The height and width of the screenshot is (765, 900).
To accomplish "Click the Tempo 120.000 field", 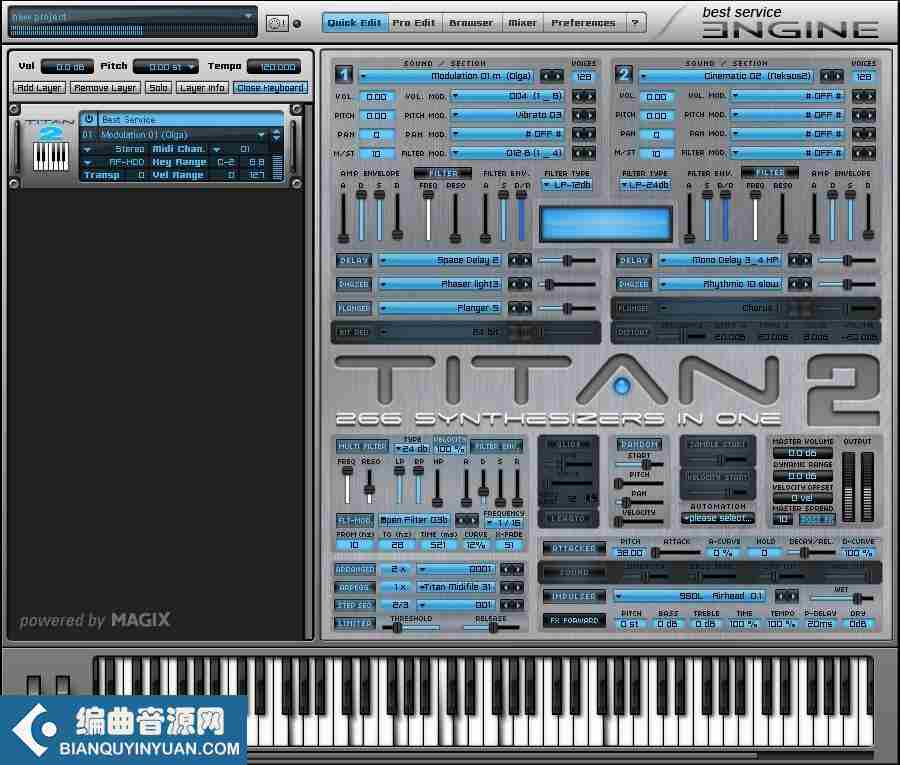I will [x=274, y=67].
